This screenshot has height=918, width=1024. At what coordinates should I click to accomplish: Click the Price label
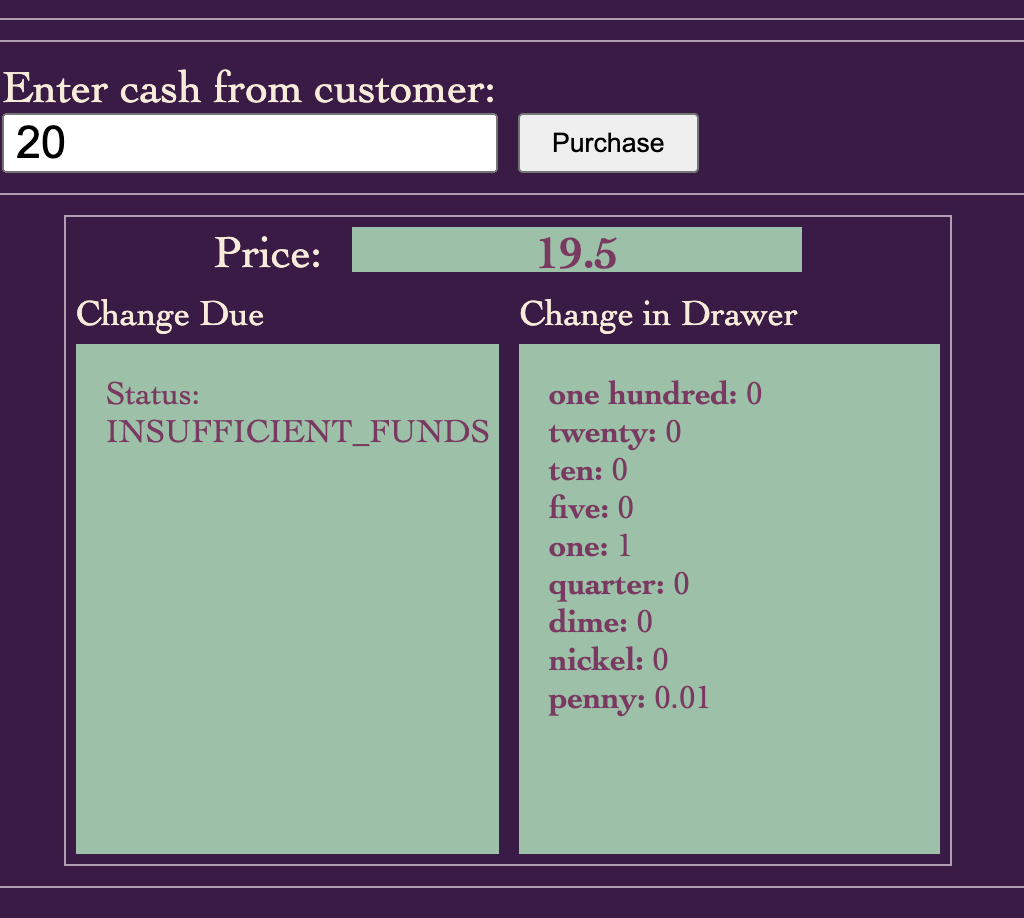[268, 253]
